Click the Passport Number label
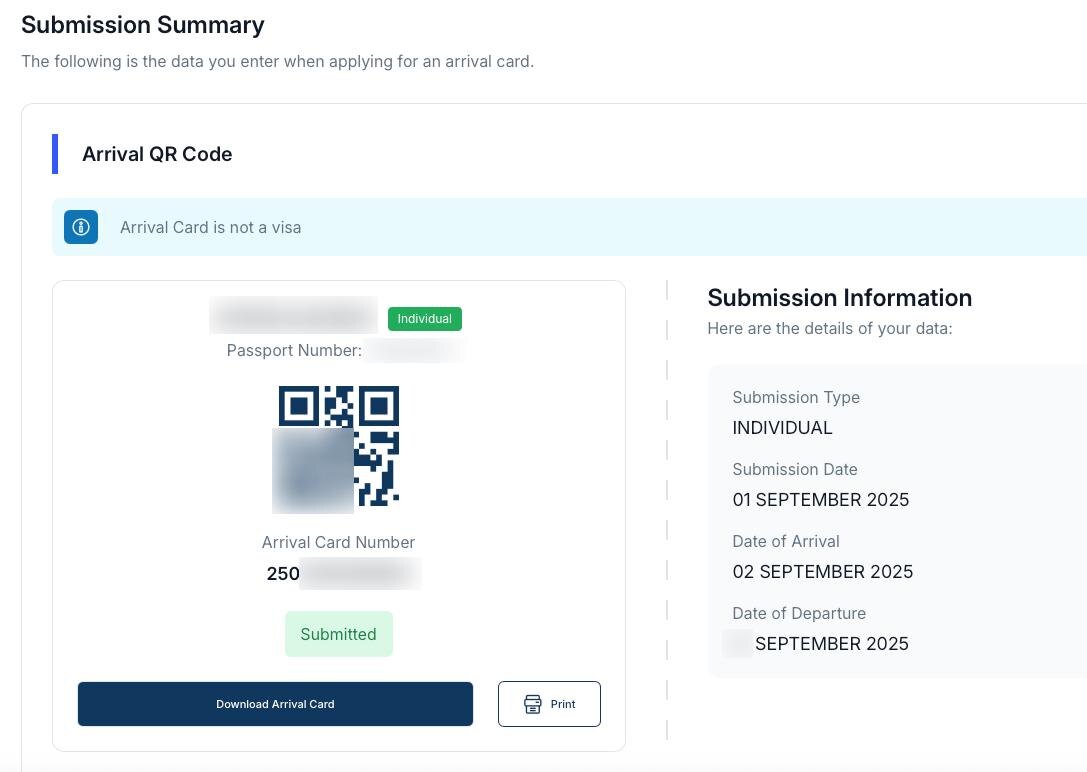The height and width of the screenshot is (772, 1087). 294,350
